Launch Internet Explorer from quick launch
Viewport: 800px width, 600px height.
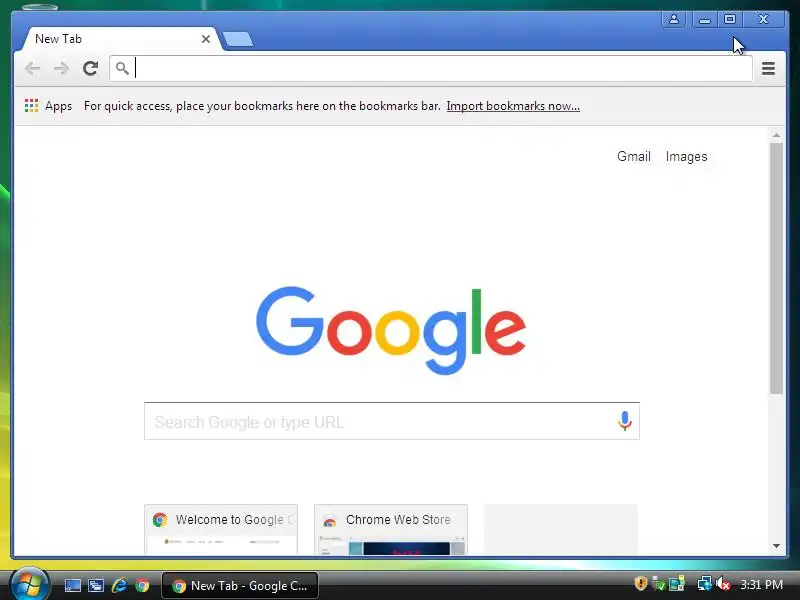pyautogui.click(x=119, y=585)
